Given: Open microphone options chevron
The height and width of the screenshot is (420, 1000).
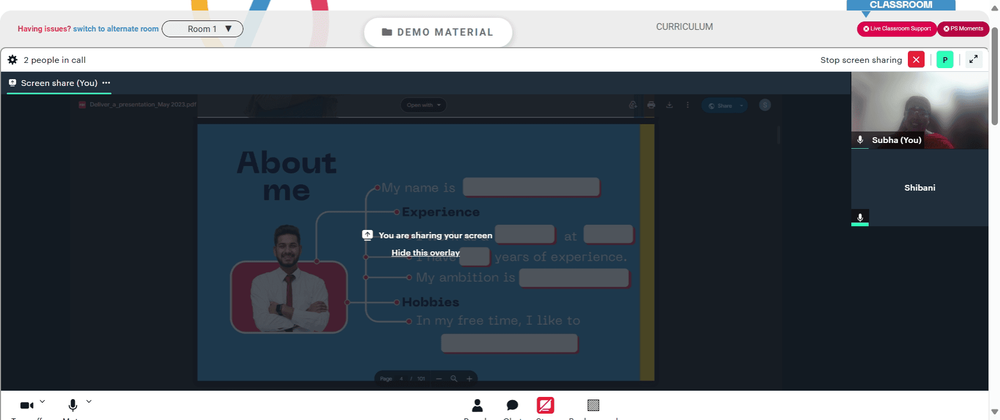Looking at the screenshot, I should (x=89, y=402).
